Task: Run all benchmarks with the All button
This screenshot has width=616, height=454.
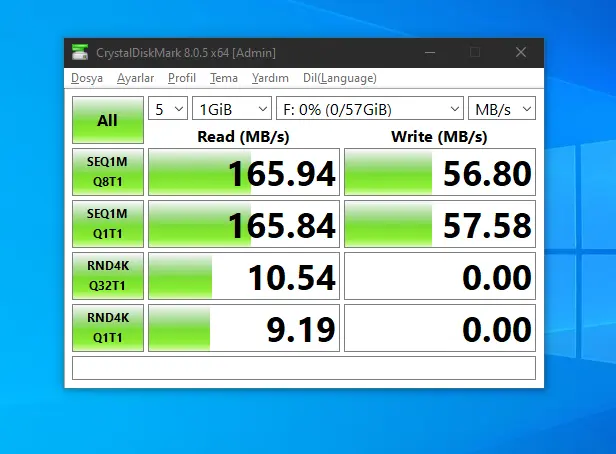Action: (x=108, y=120)
